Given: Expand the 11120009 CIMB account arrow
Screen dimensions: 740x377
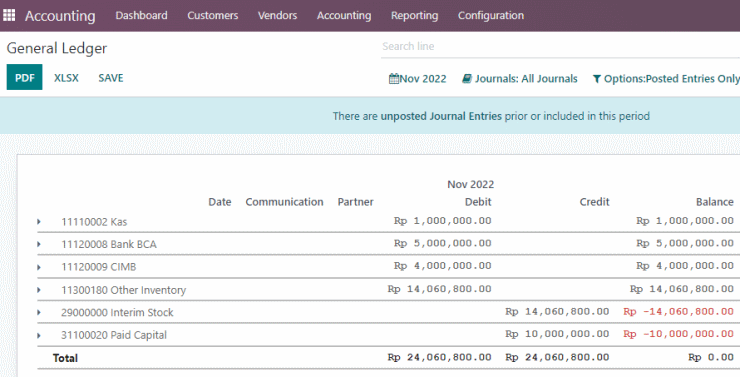Looking at the screenshot, I should point(39,267).
